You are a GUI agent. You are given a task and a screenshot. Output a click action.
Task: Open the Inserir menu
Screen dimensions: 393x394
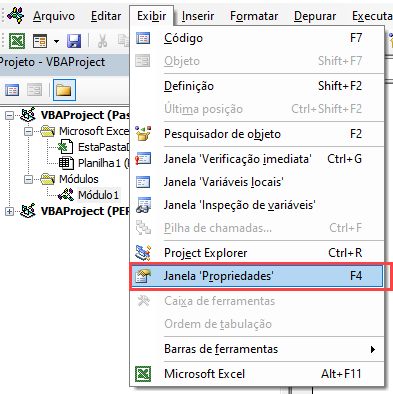coord(198,16)
